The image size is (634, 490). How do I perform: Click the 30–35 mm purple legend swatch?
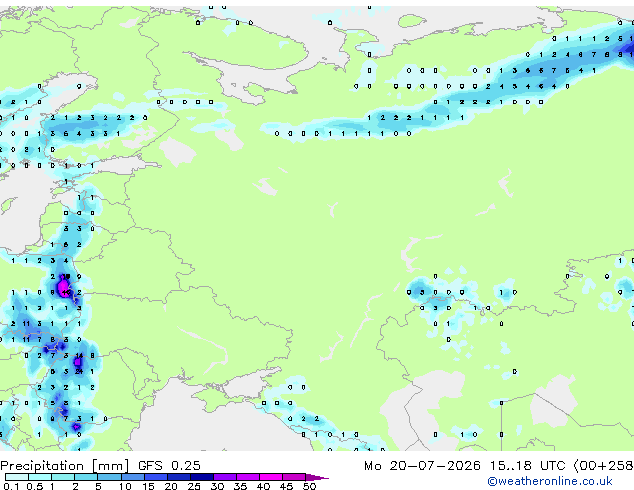tap(224, 477)
